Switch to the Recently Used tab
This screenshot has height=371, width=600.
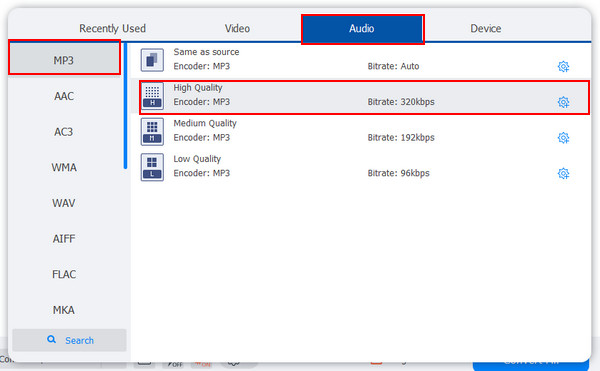112,29
